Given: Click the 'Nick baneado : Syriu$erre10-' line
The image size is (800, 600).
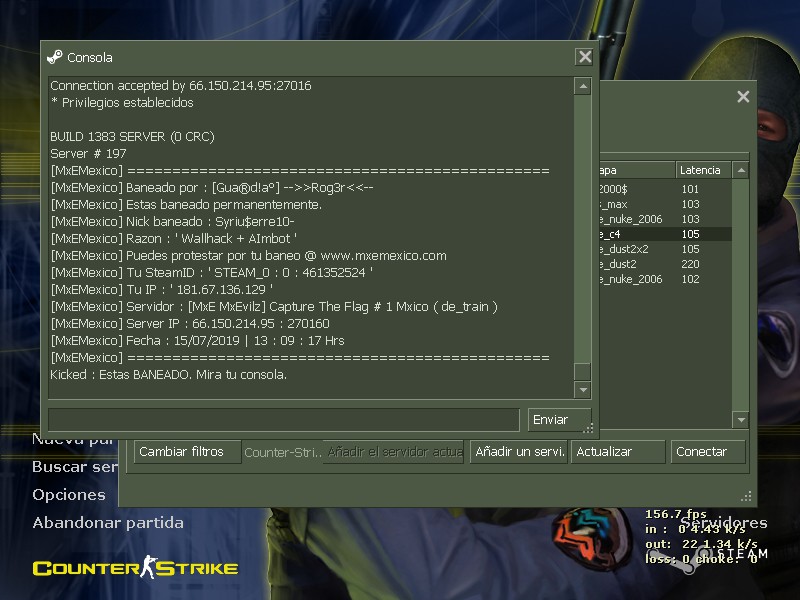Looking at the screenshot, I should (x=172, y=222).
